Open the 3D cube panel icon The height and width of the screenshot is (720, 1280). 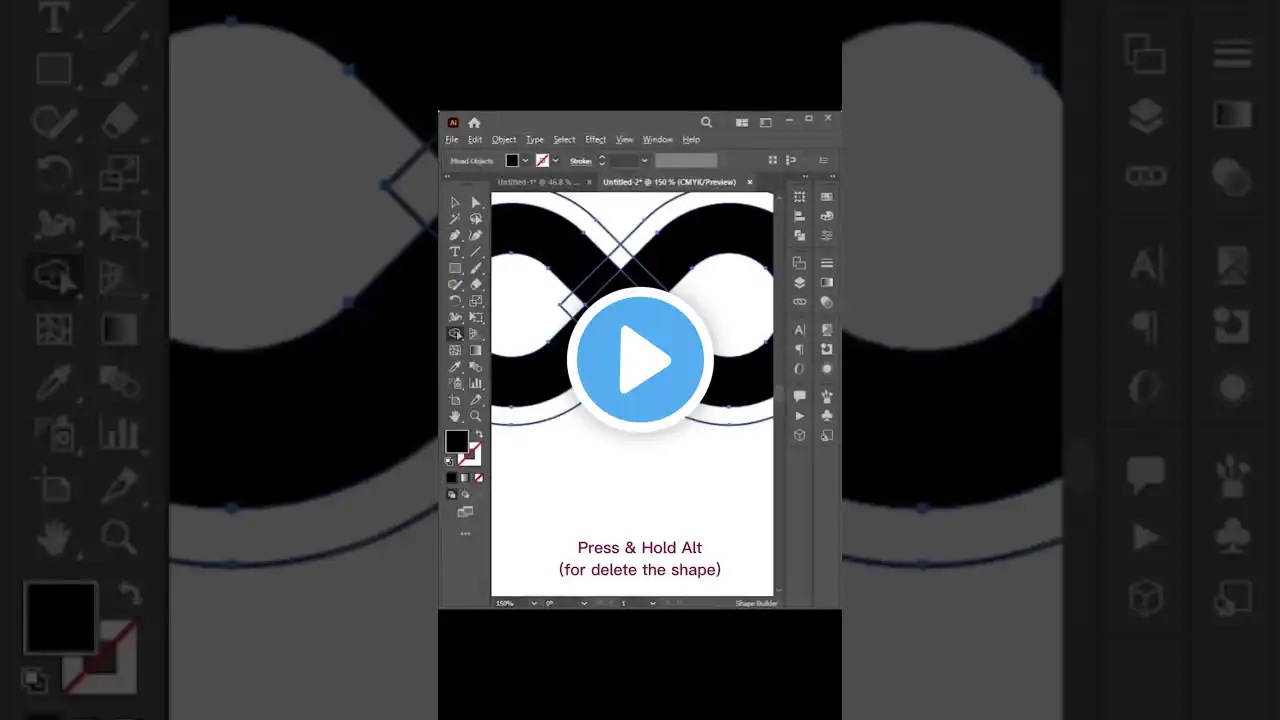(x=799, y=435)
